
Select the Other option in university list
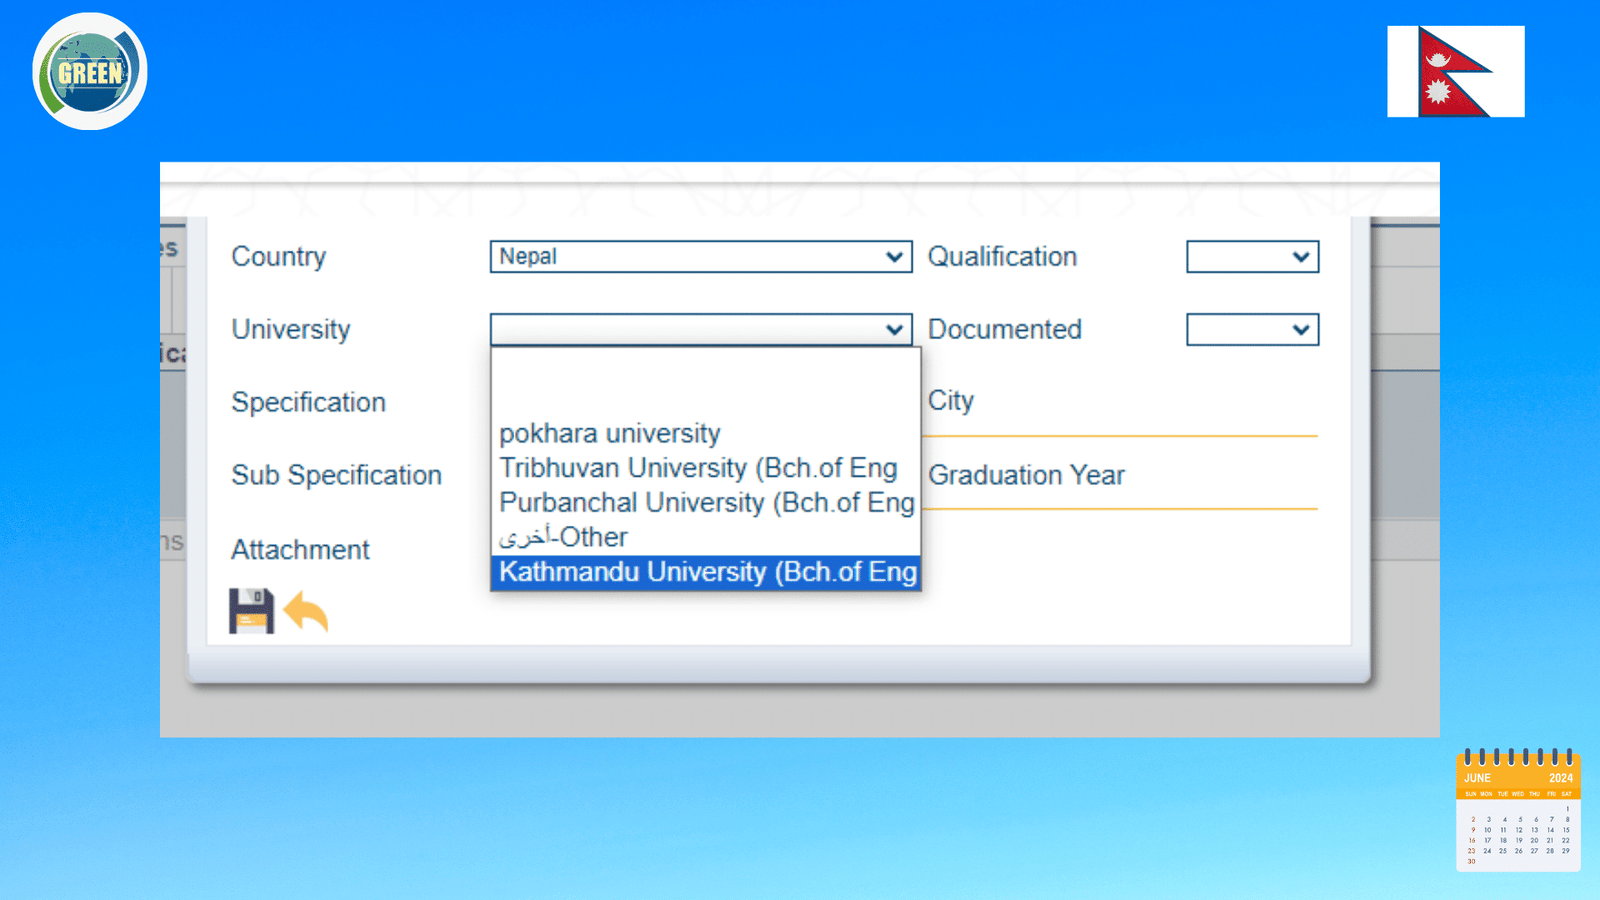(x=564, y=537)
